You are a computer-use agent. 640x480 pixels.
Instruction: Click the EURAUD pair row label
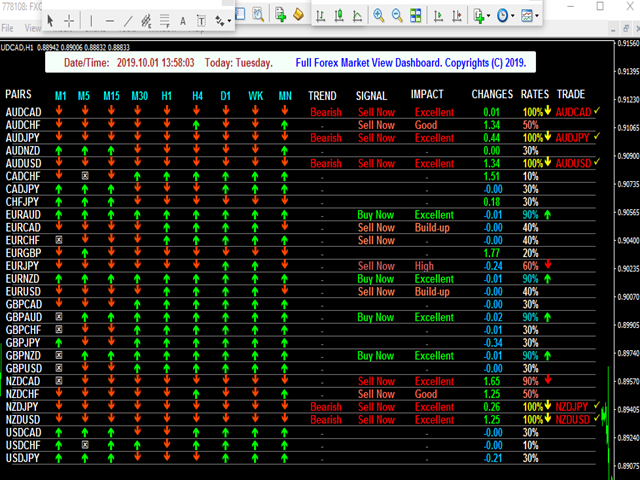click(x=23, y=214)
